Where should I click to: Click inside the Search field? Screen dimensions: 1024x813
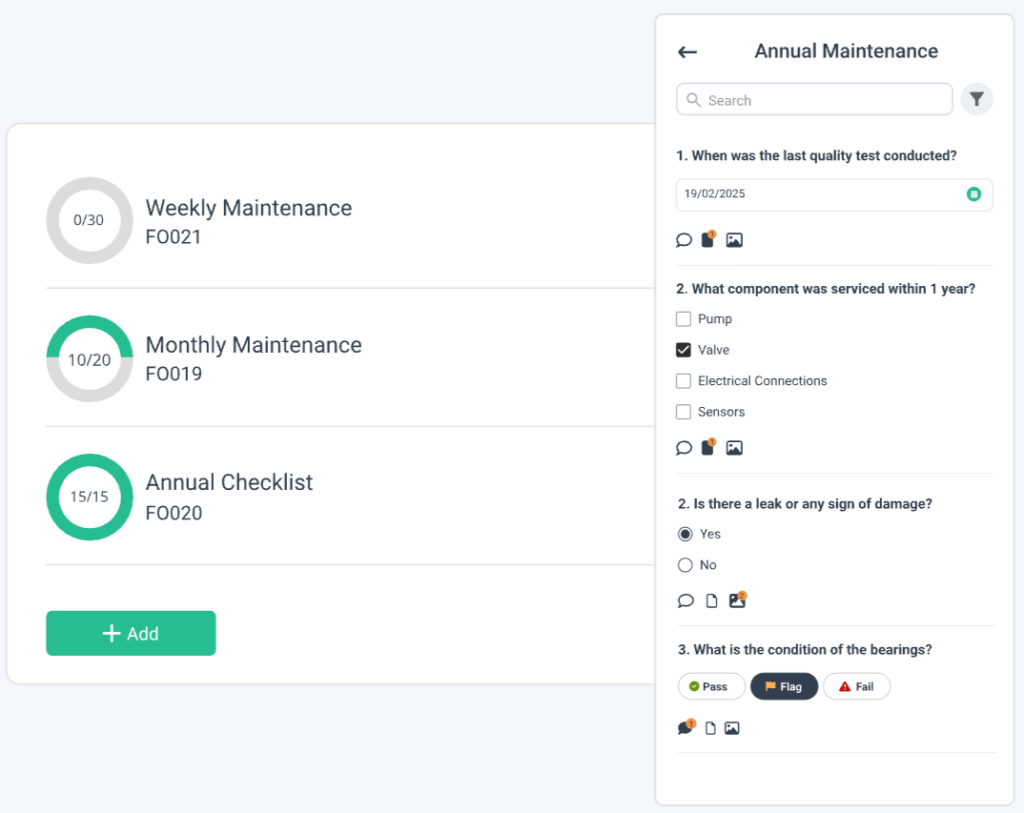coord(813,99)
